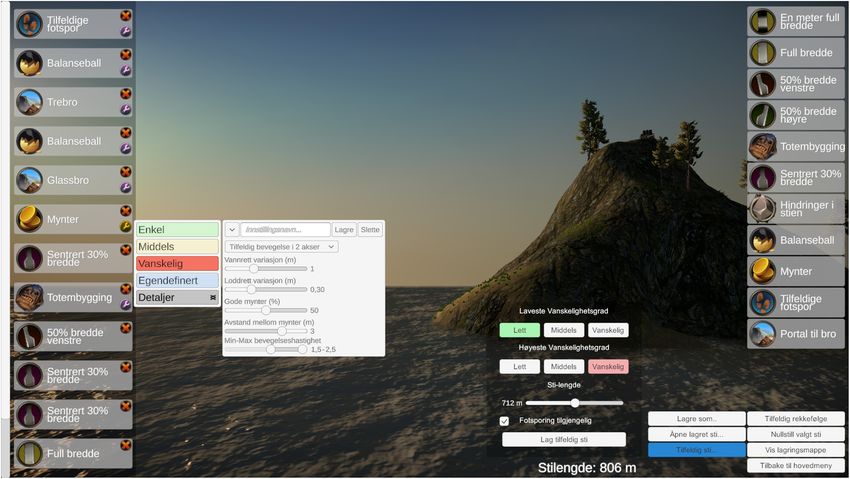Open settings wrench for Glassbro item
The image size is (850, 479).
(126, 187)
